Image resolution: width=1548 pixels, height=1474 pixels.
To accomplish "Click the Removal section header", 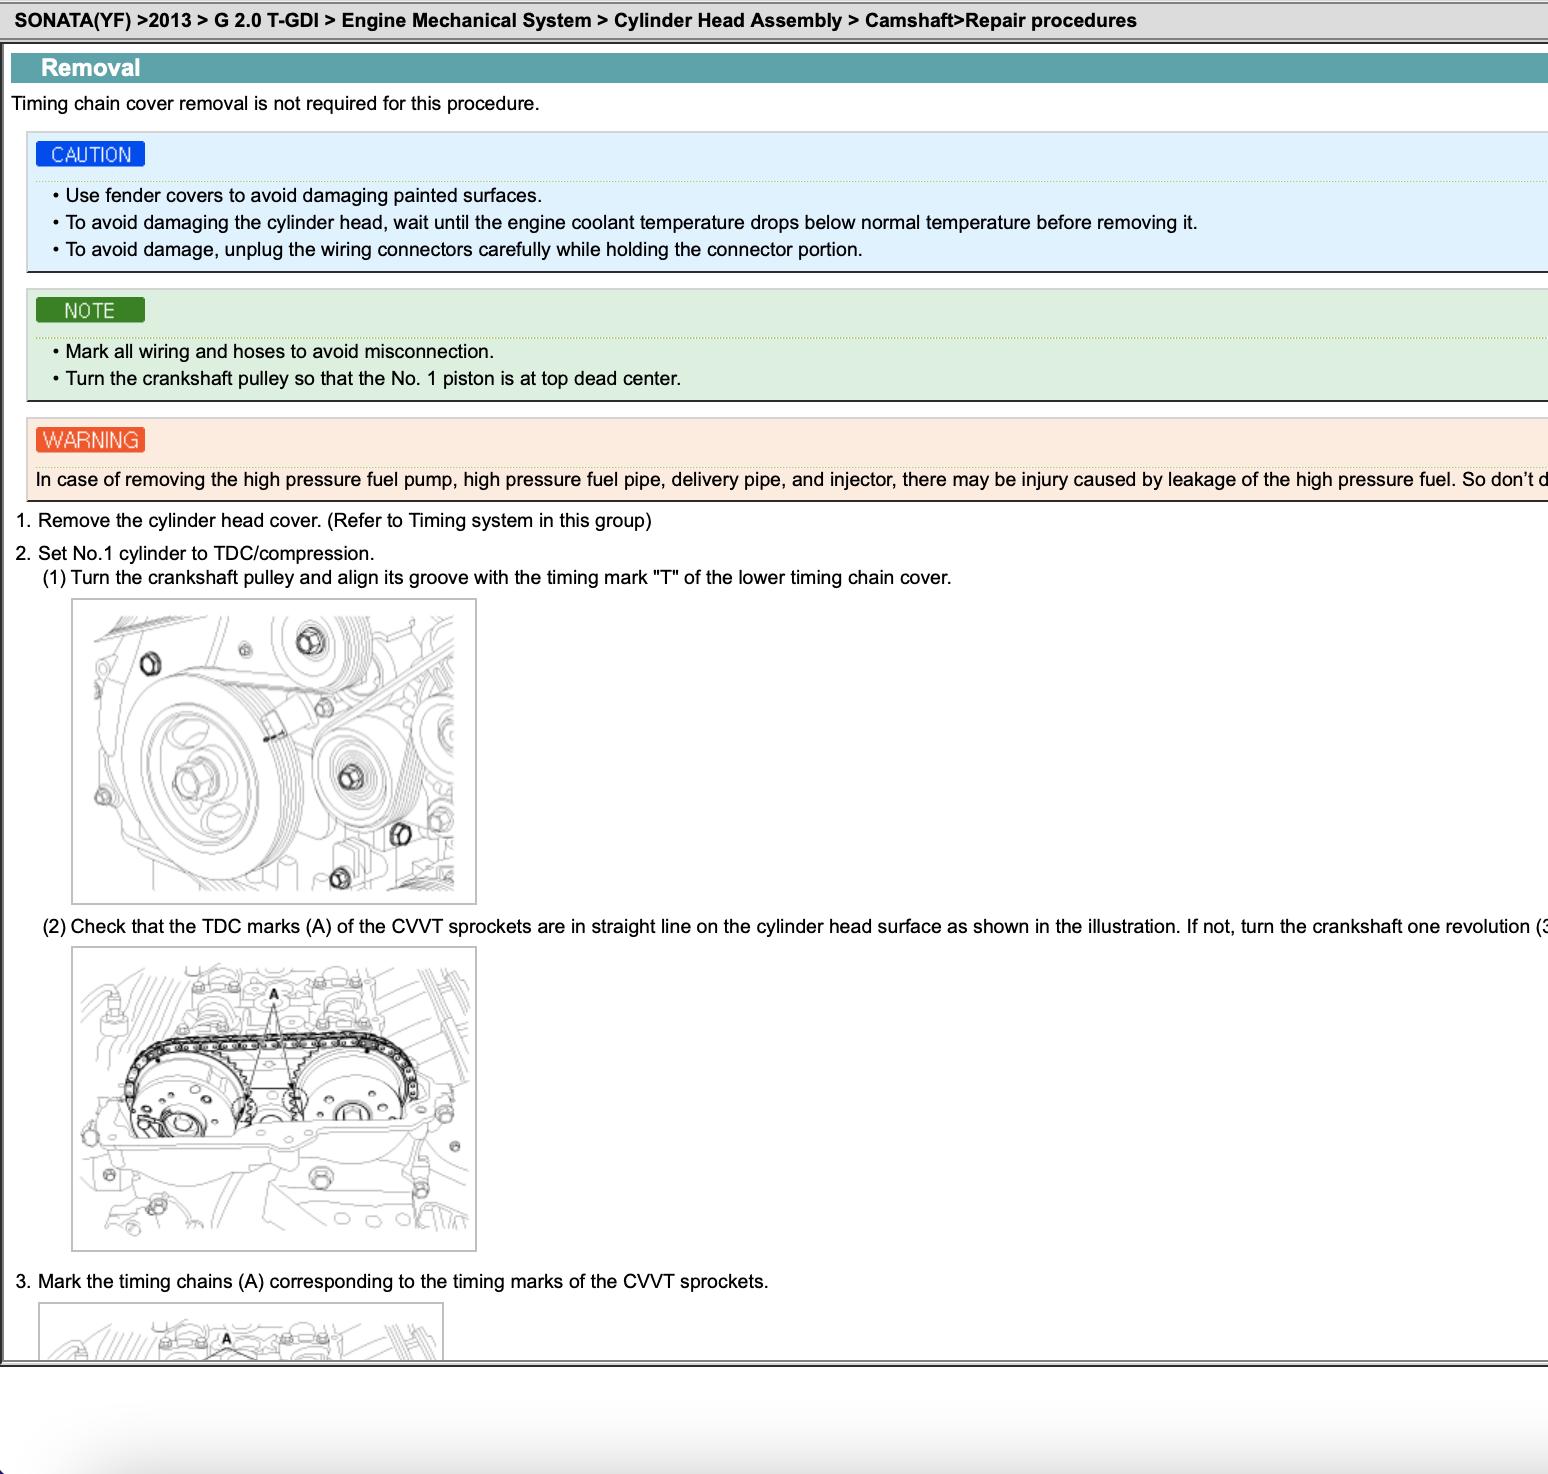I will [x=90, y=68].
